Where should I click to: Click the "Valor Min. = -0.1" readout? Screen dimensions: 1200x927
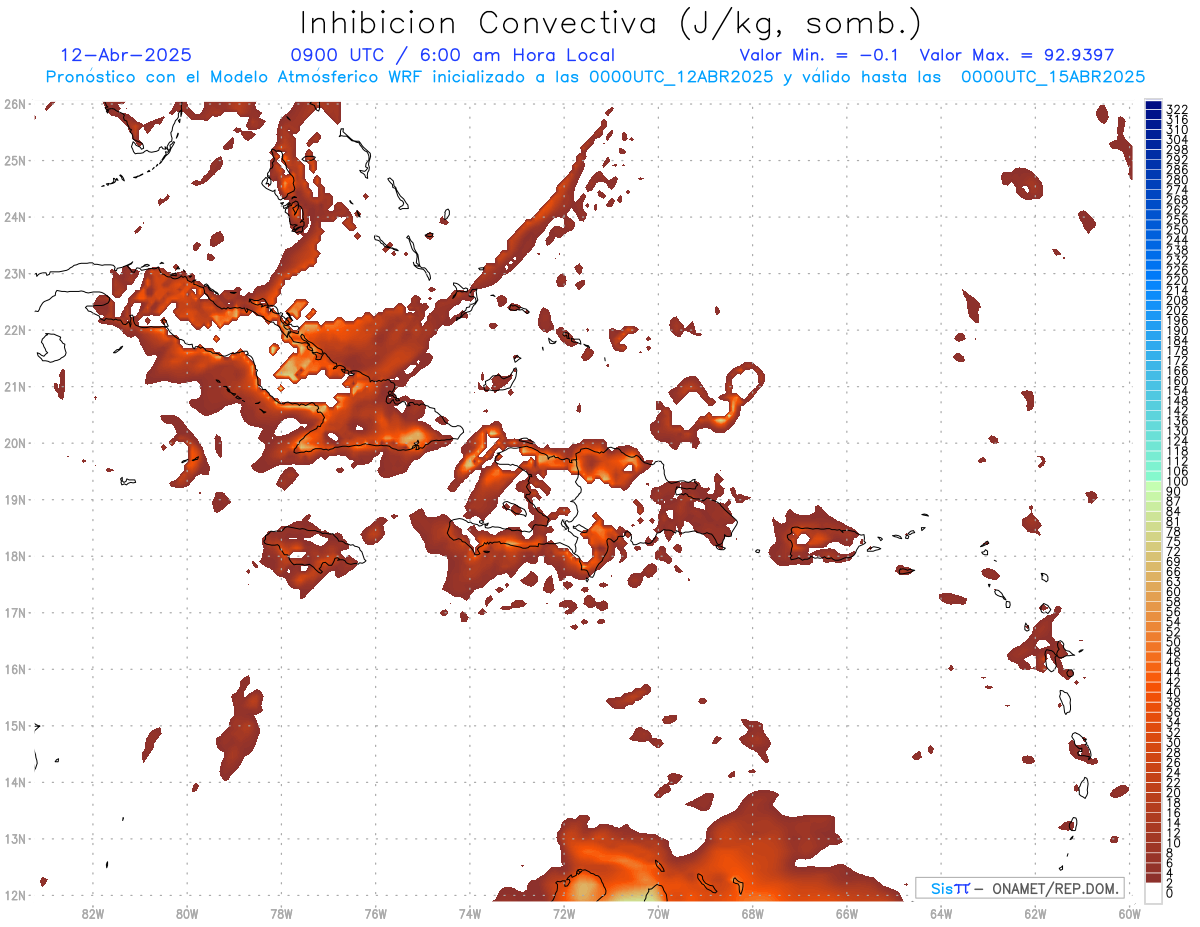point(820,55)
